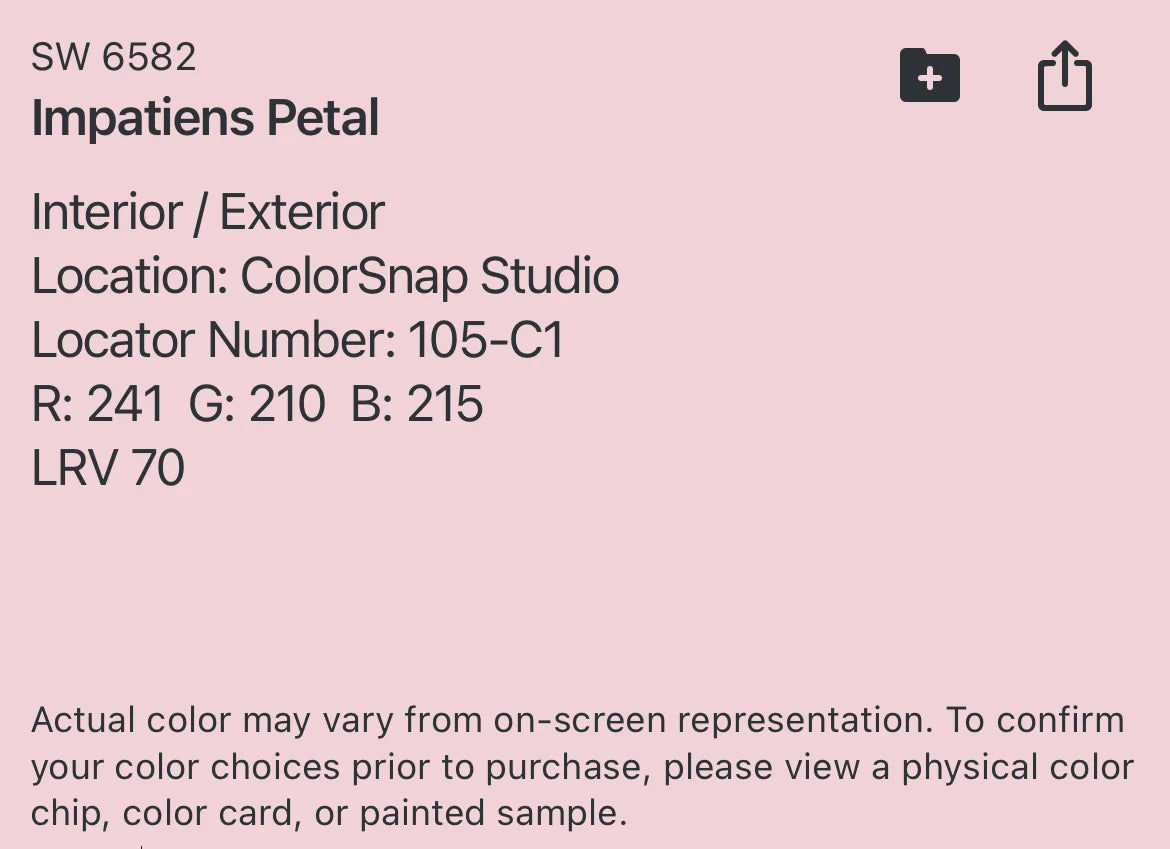Tap the word 'Petal' in the title
This screenshot has width=1170, height=849.
click(x=323, y=118)
